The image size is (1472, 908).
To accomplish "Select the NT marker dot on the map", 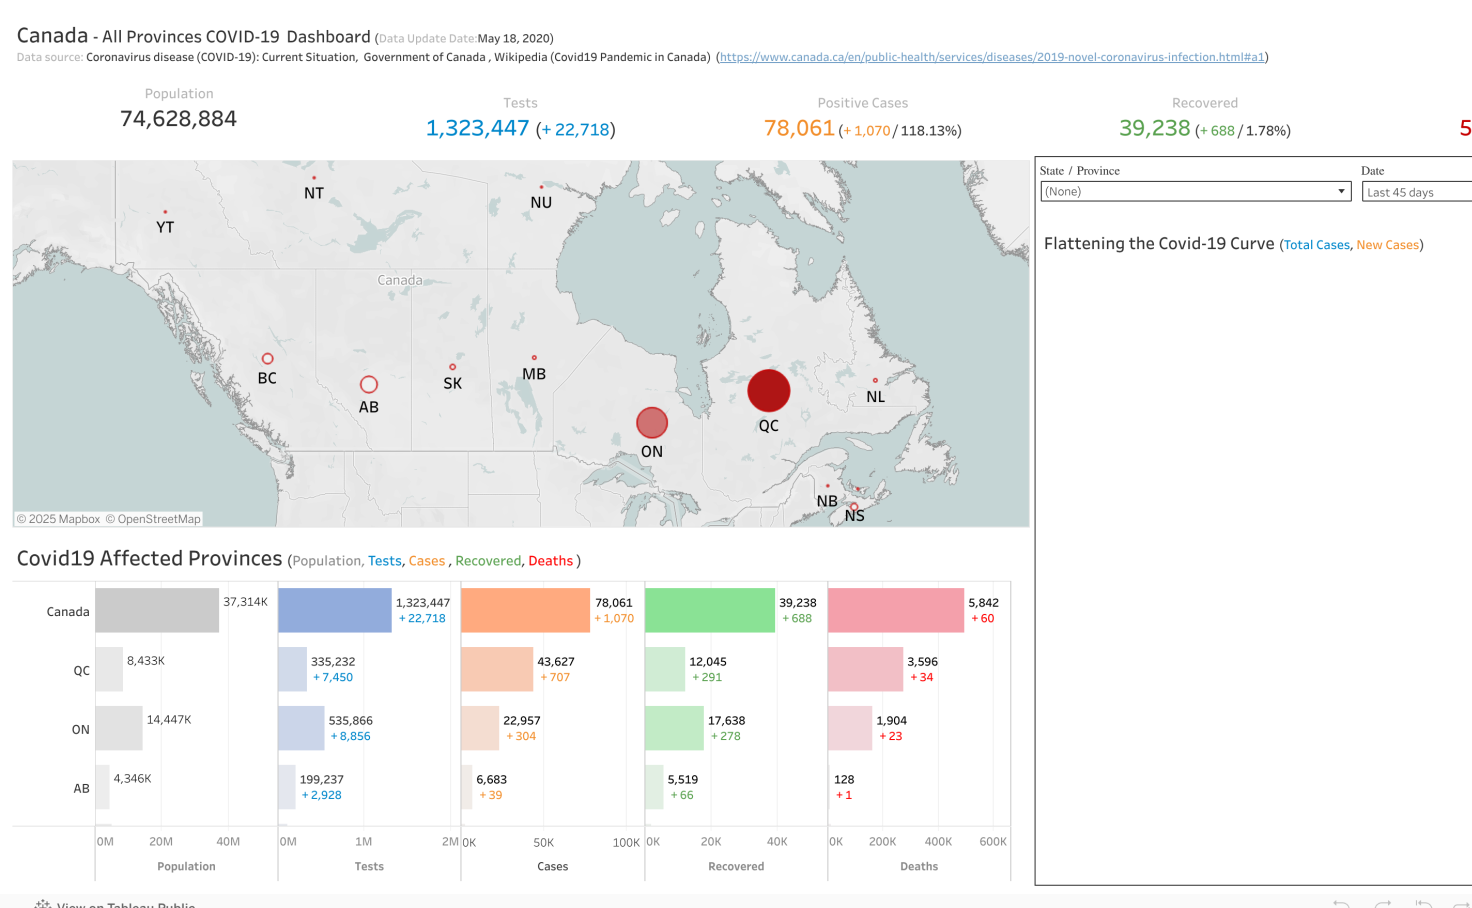I will [x=314, y=178].
